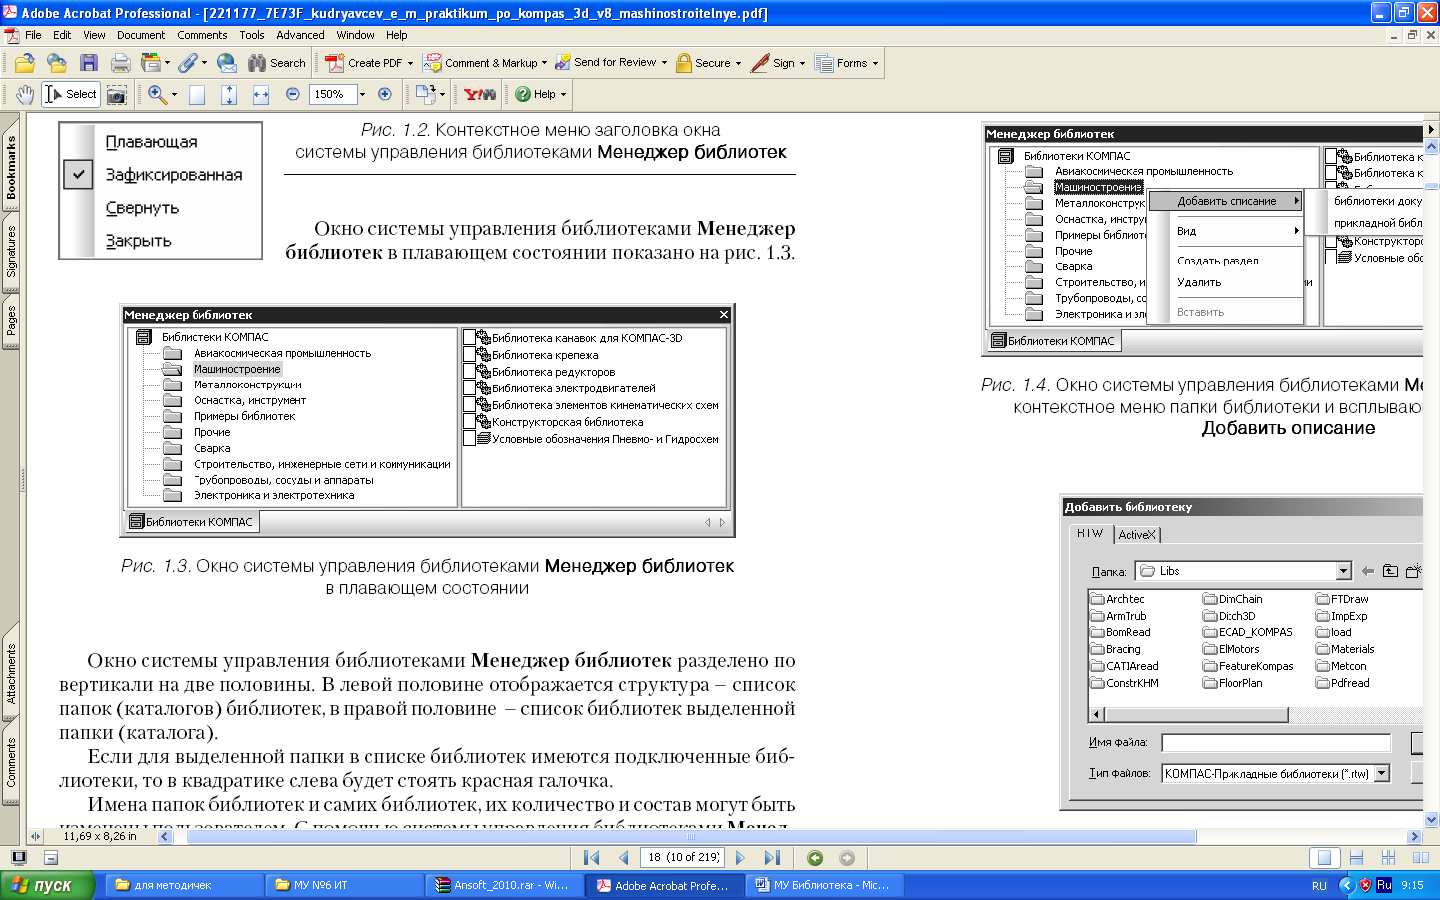Switch to Facing pages layout
The height and width of the screenshot is (900, 1440).
1420,858
